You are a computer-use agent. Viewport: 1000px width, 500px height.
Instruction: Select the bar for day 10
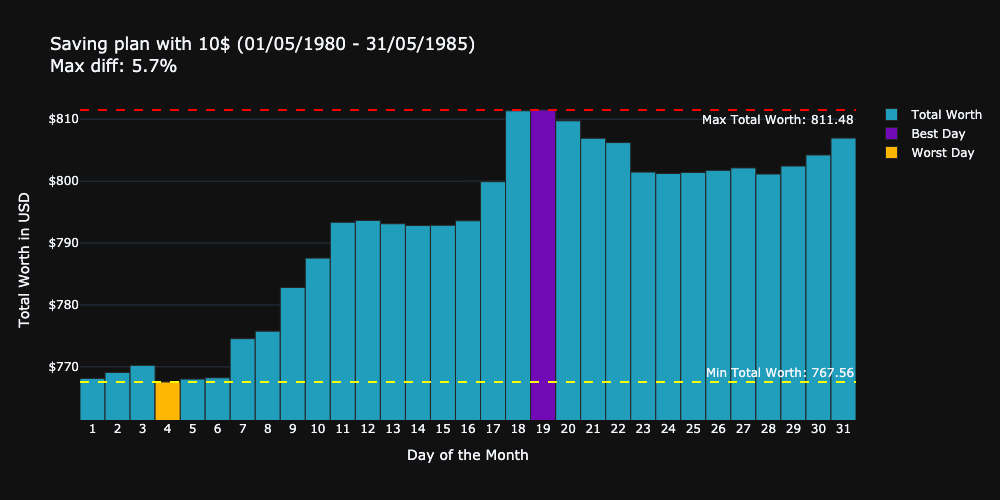(x=318, y=339)
